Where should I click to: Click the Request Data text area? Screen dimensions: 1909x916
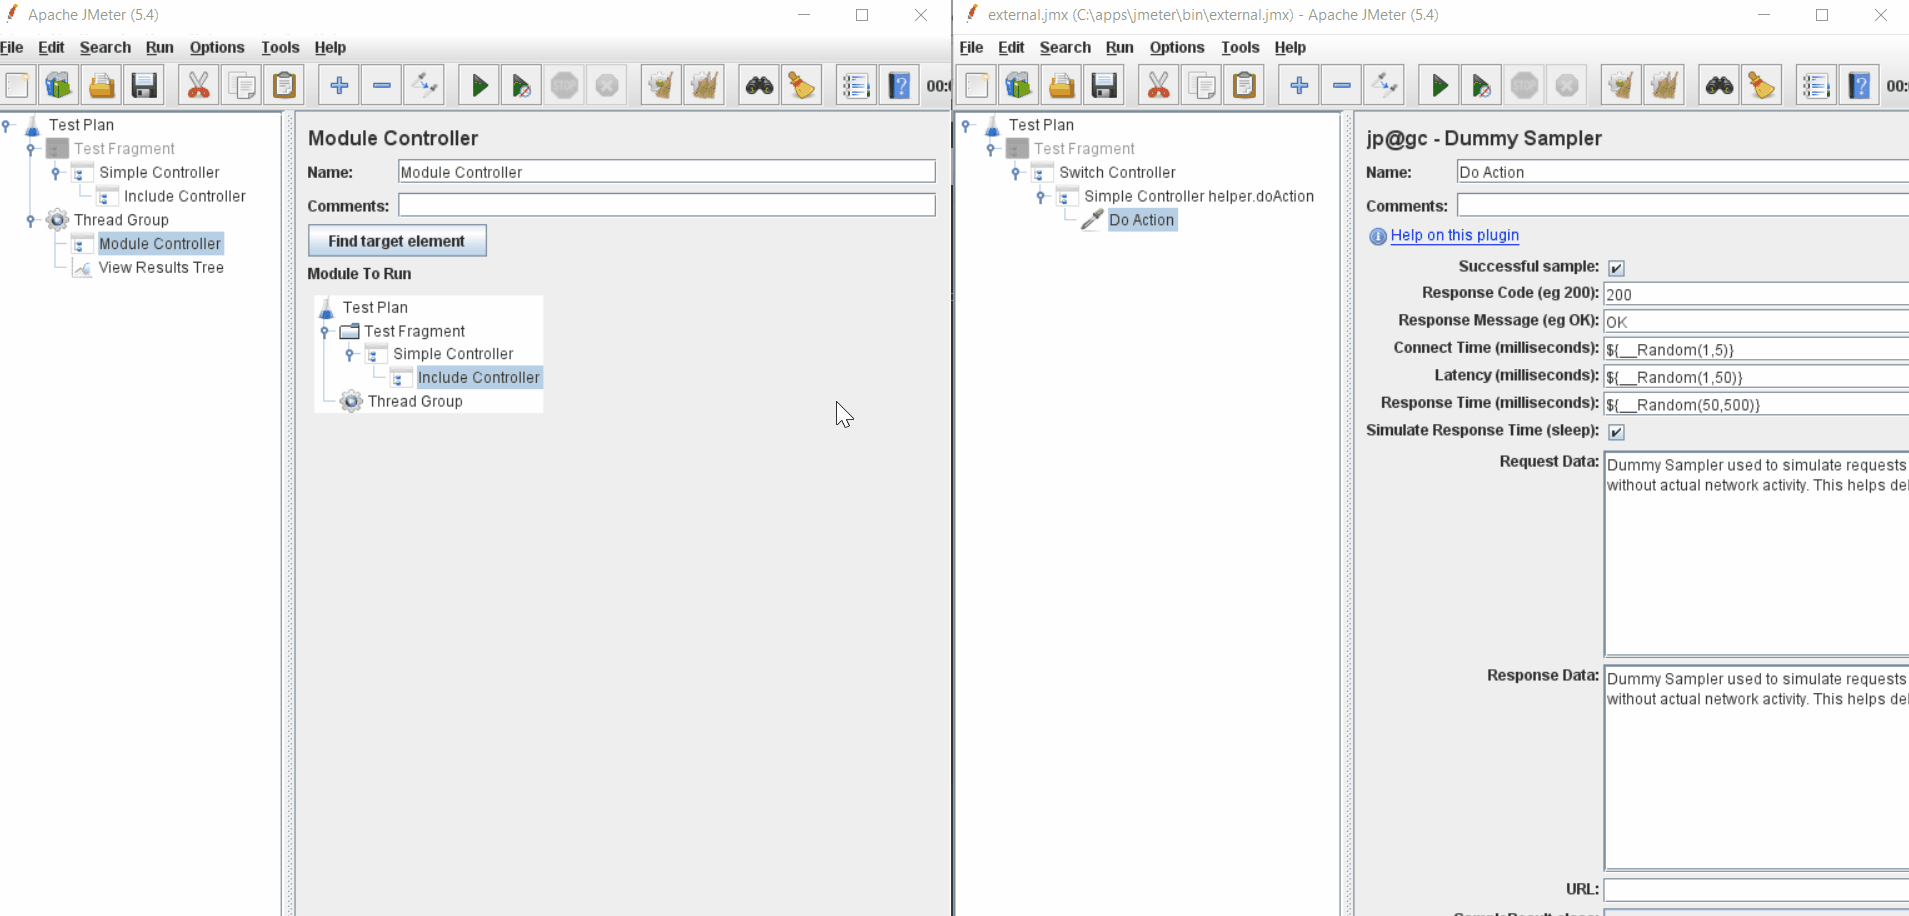pos(1756,554)
